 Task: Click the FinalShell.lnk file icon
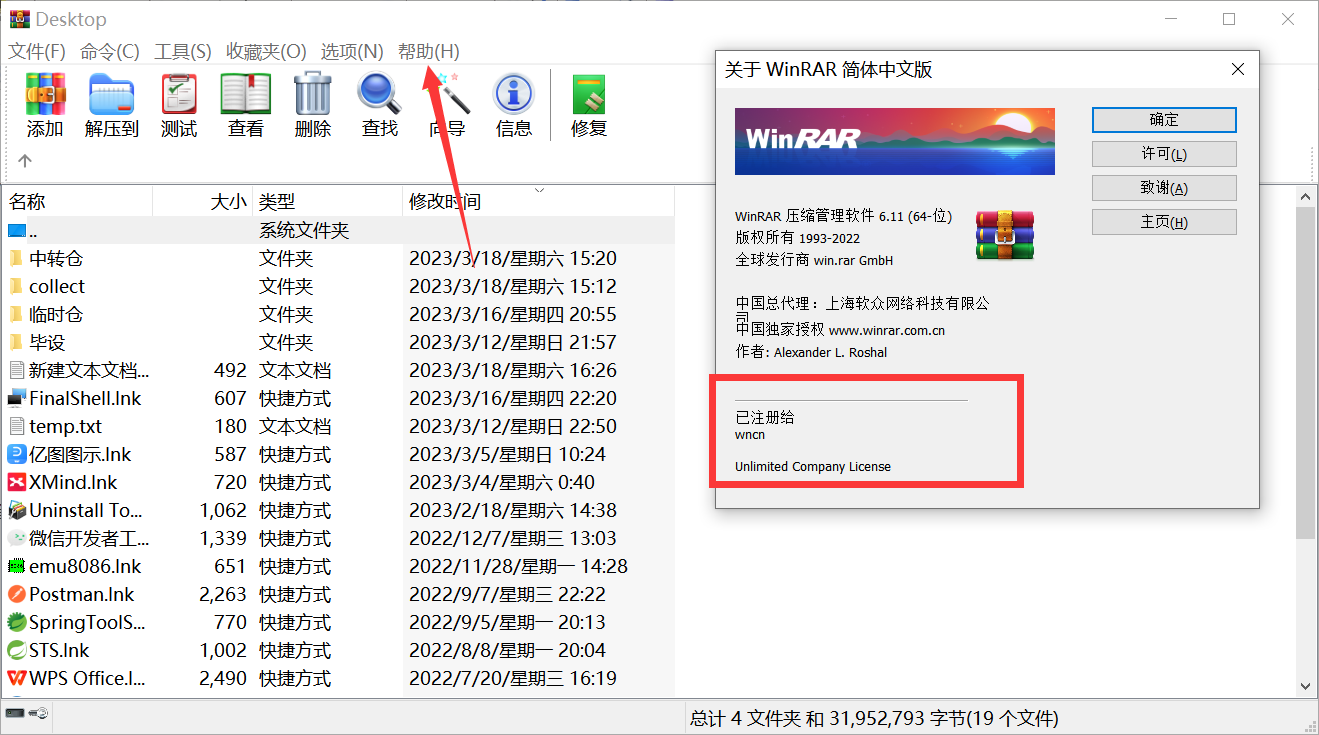click(x=16, y=398)
